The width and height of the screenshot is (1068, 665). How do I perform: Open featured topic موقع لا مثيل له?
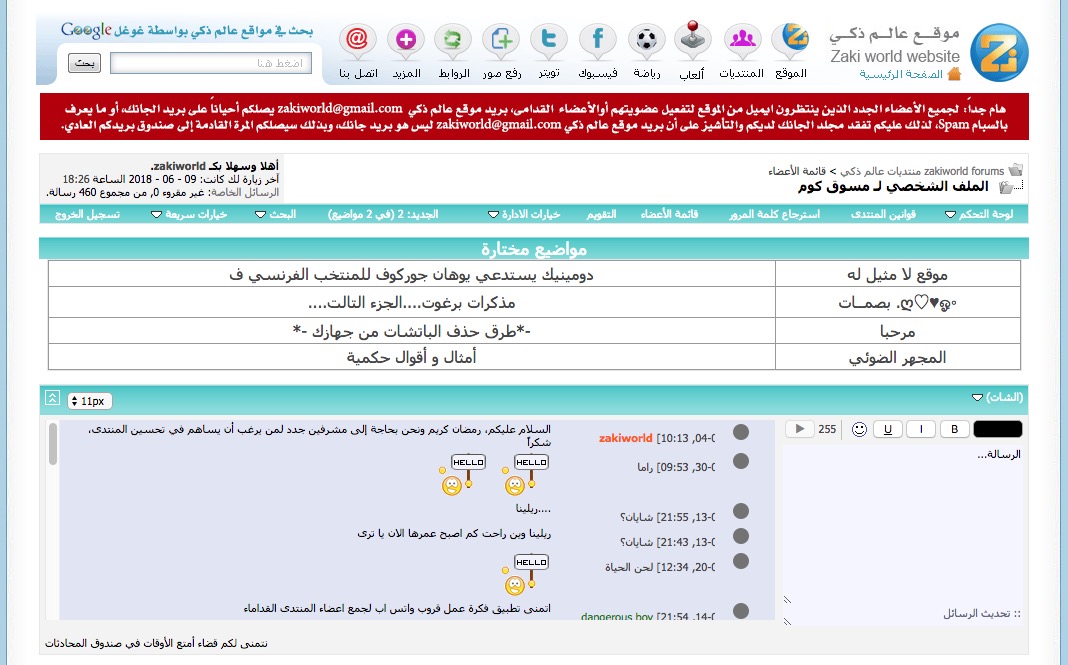[x=897, y=275]
